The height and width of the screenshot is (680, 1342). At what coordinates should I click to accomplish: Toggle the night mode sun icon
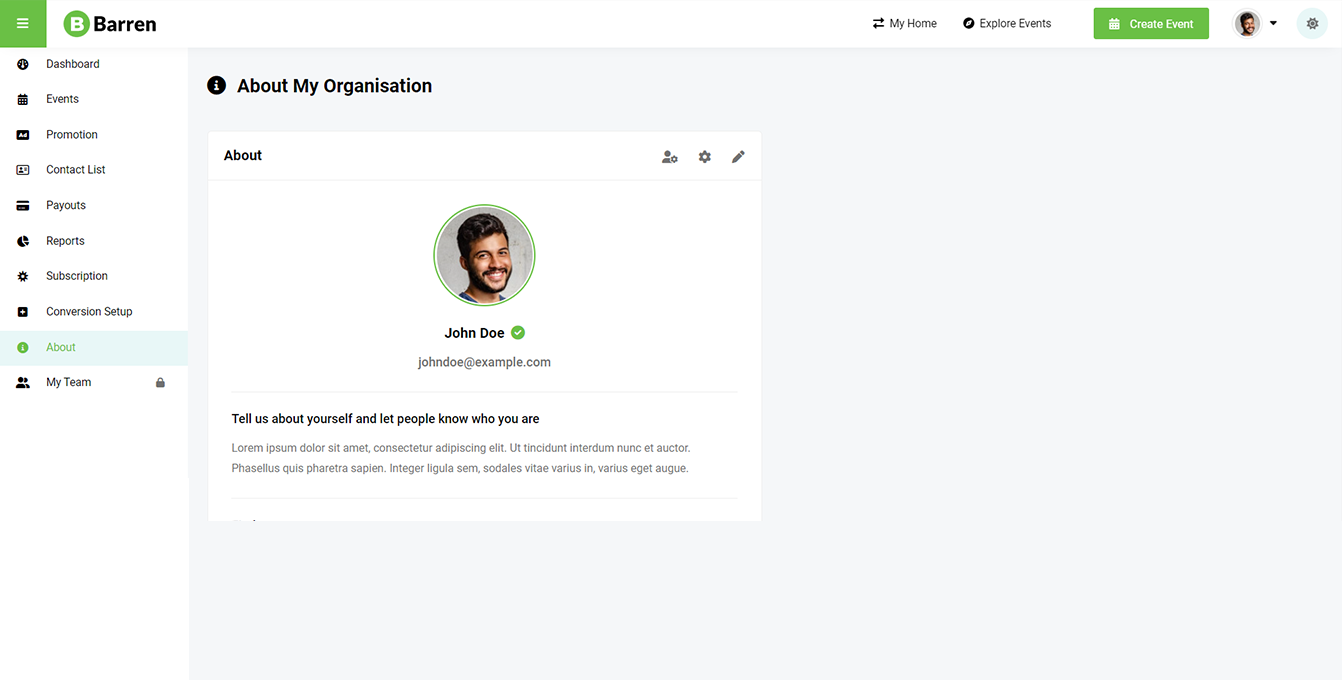(x=1312, y=24)
